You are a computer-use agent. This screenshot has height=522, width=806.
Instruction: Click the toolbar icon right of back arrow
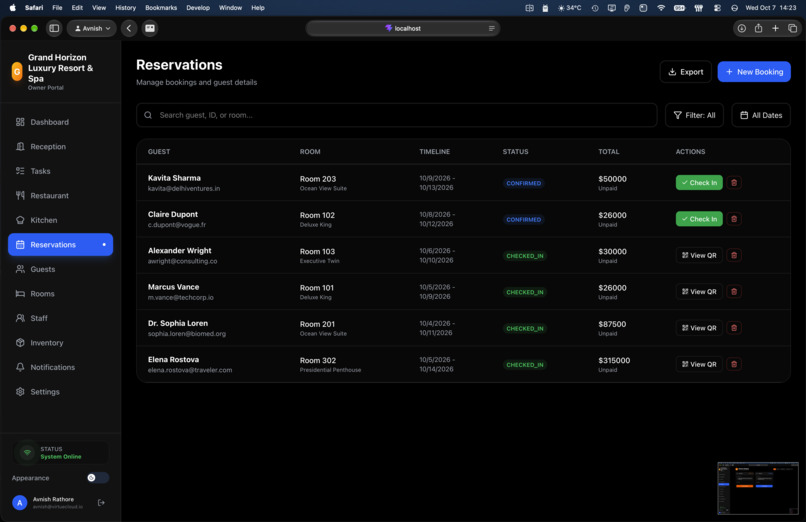[150, 28]
